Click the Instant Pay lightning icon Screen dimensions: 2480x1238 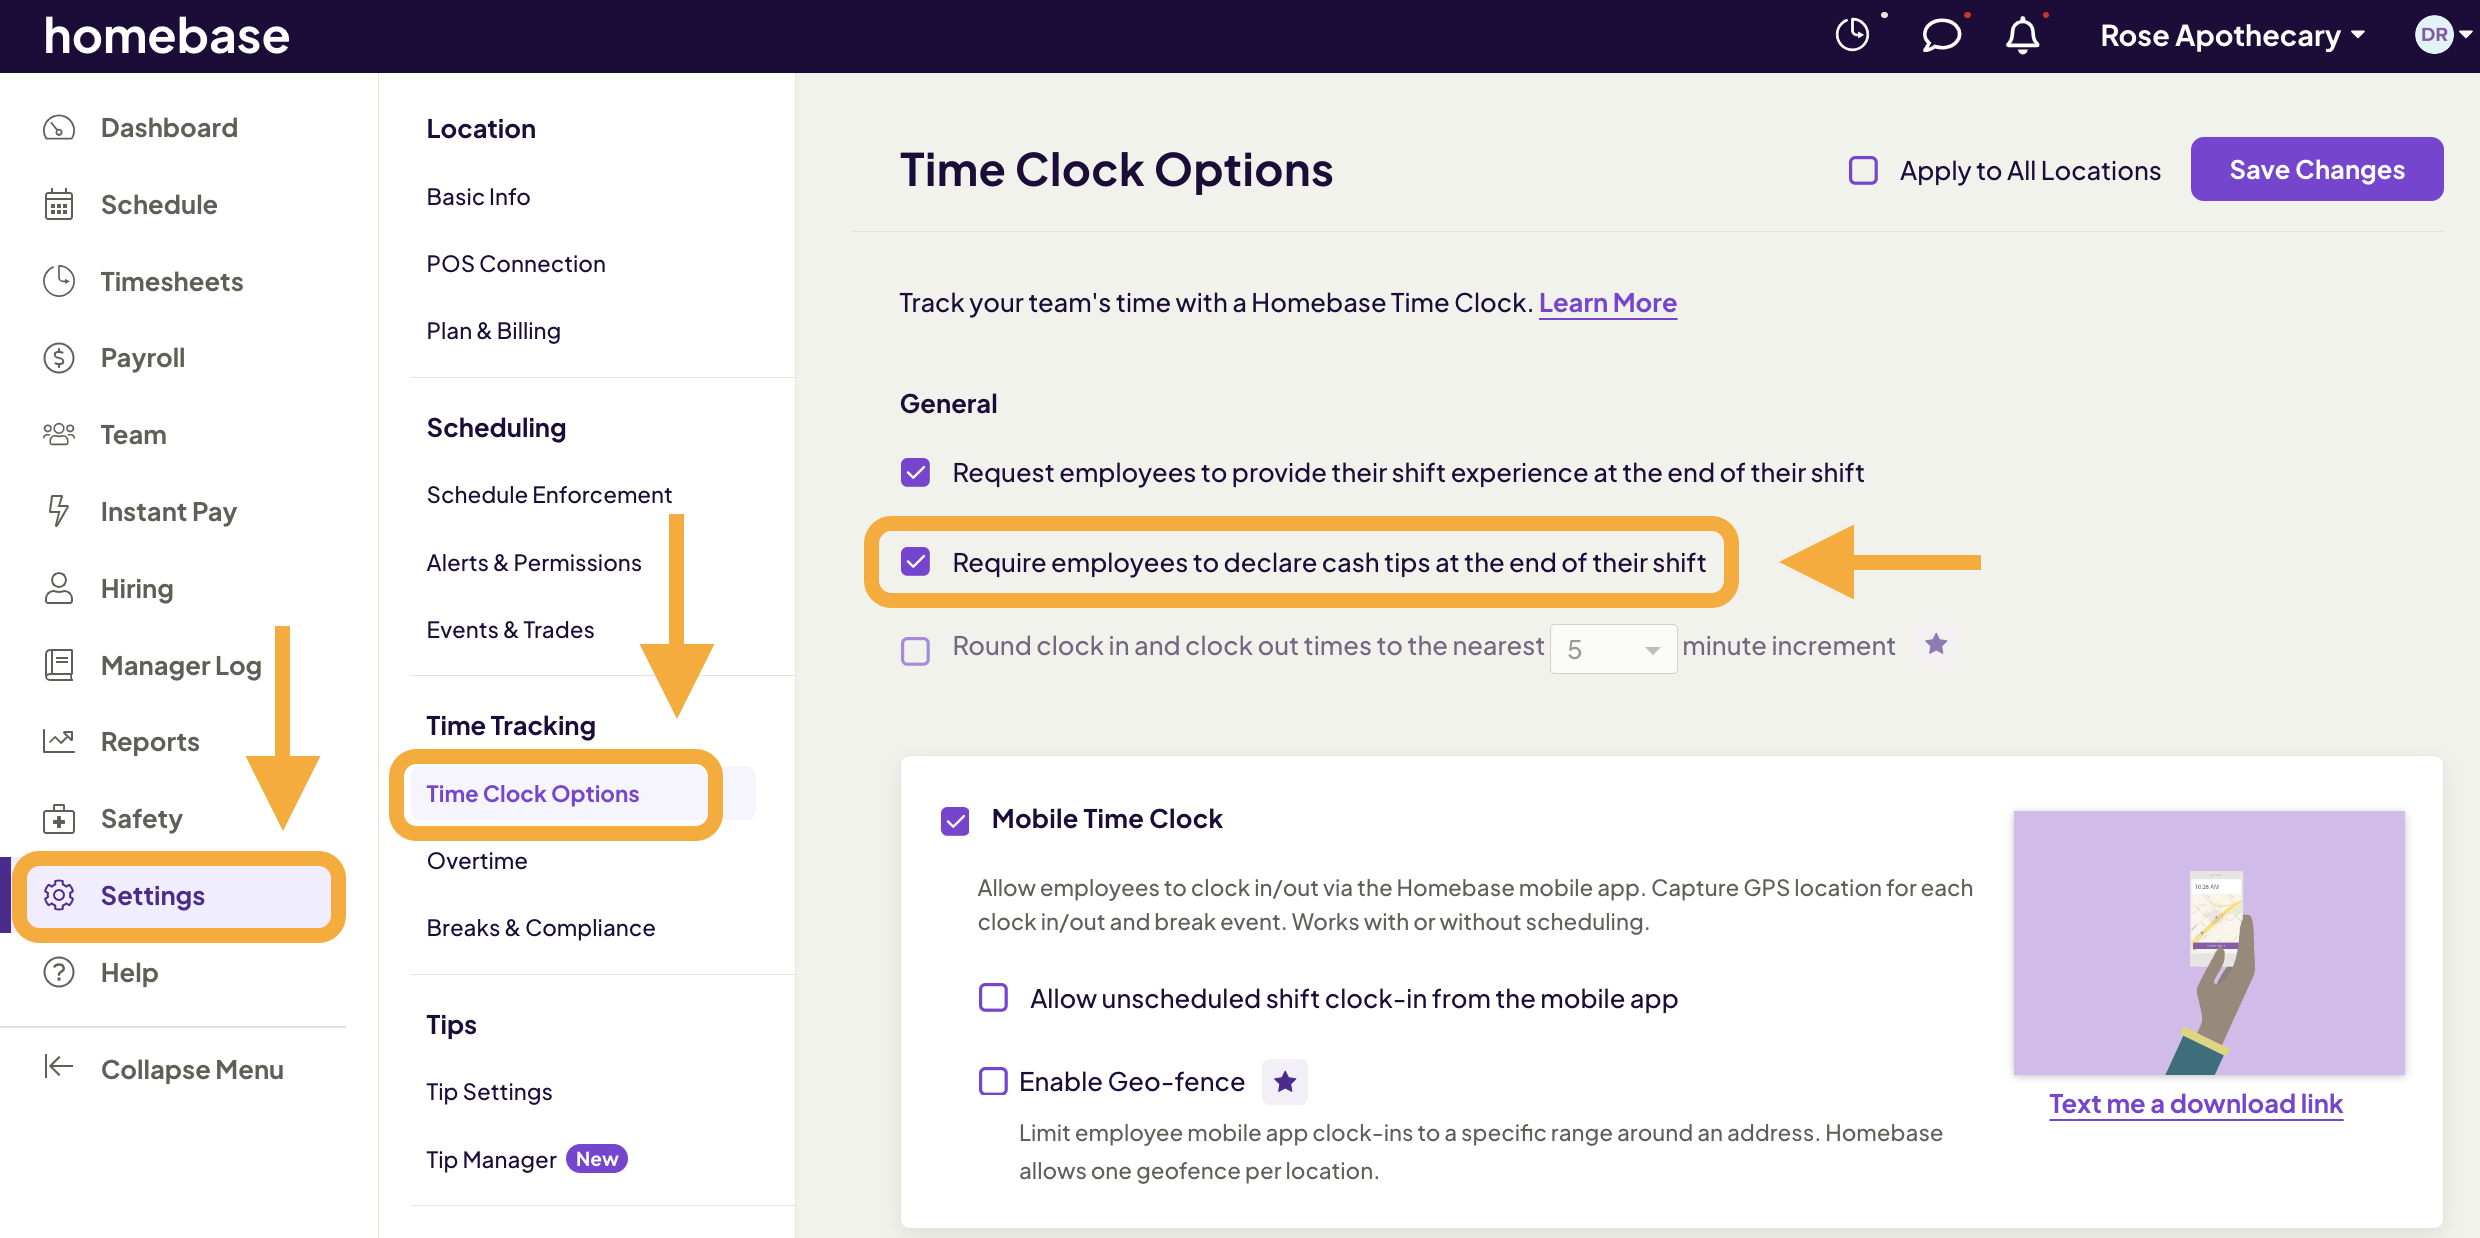tap(59, 511)
